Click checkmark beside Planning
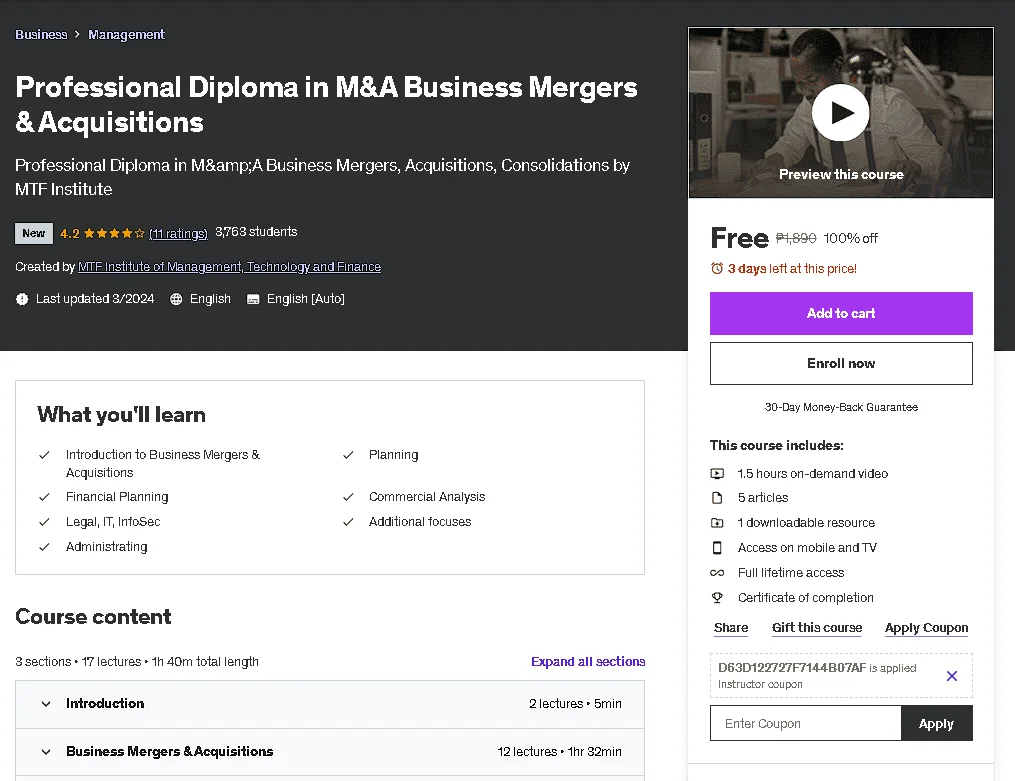The width and height of the screenshot is (1015, 781). [x=348, y=455]
